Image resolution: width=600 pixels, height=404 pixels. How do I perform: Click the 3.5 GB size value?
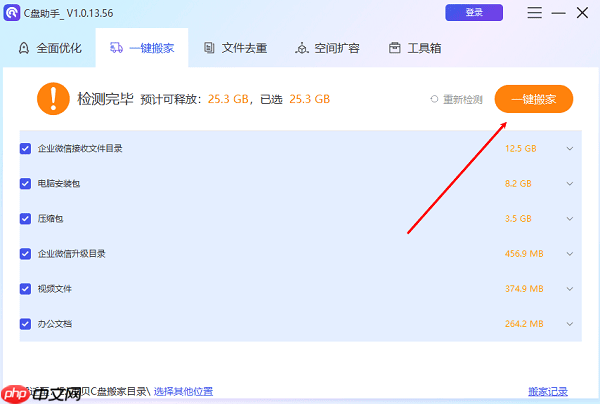(518, 219)
